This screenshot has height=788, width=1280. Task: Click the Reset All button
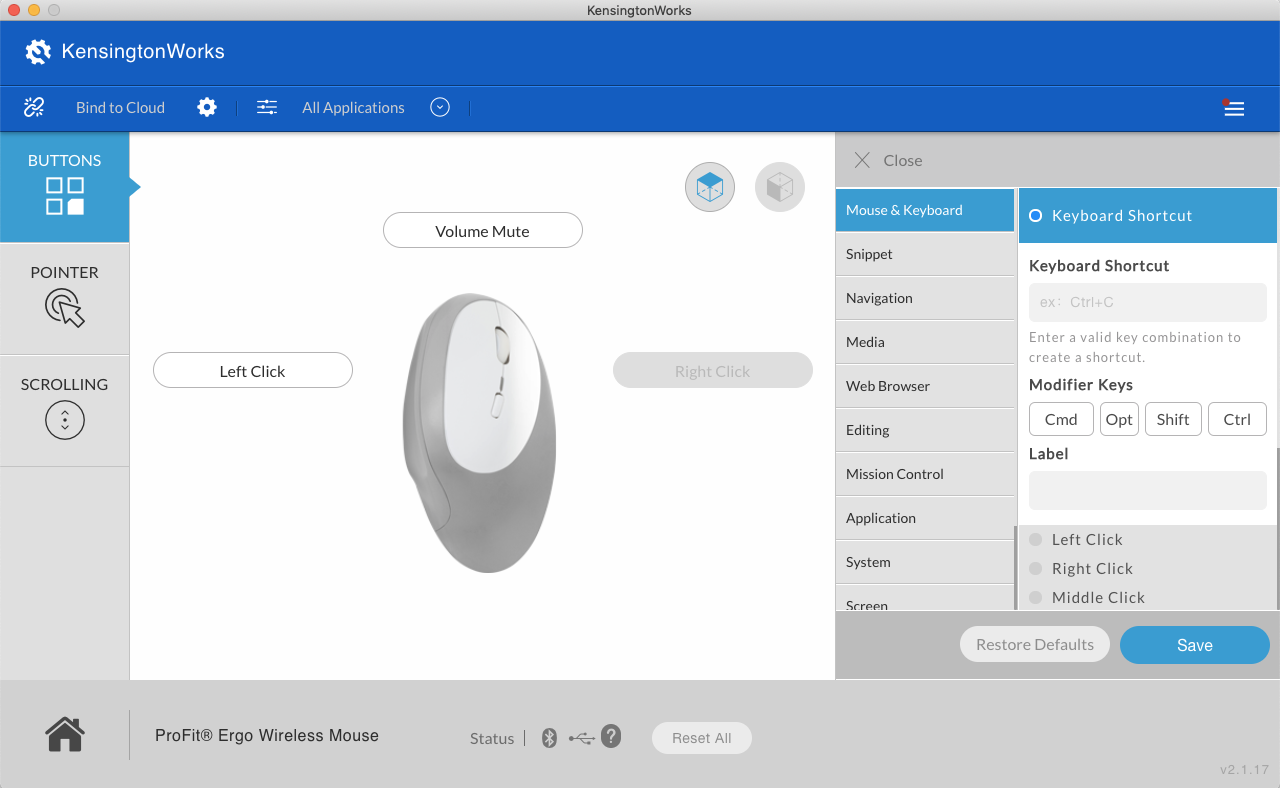[x=702, y=738]
